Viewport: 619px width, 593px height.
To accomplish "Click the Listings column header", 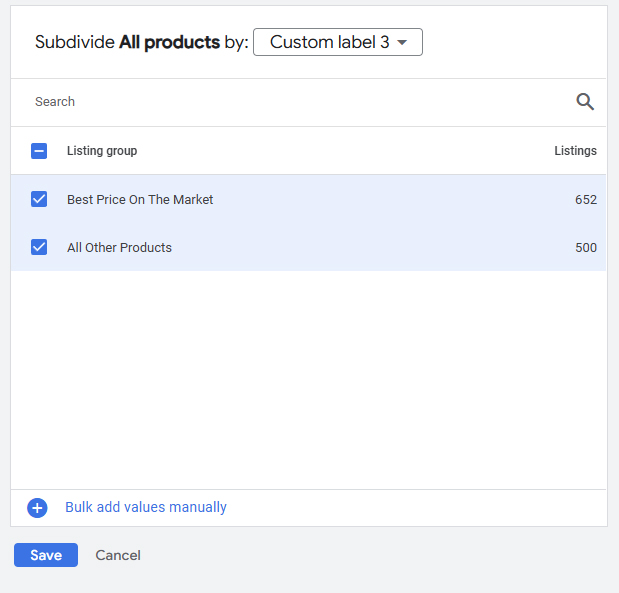I will pyautogui.click(x=576, y=151).
